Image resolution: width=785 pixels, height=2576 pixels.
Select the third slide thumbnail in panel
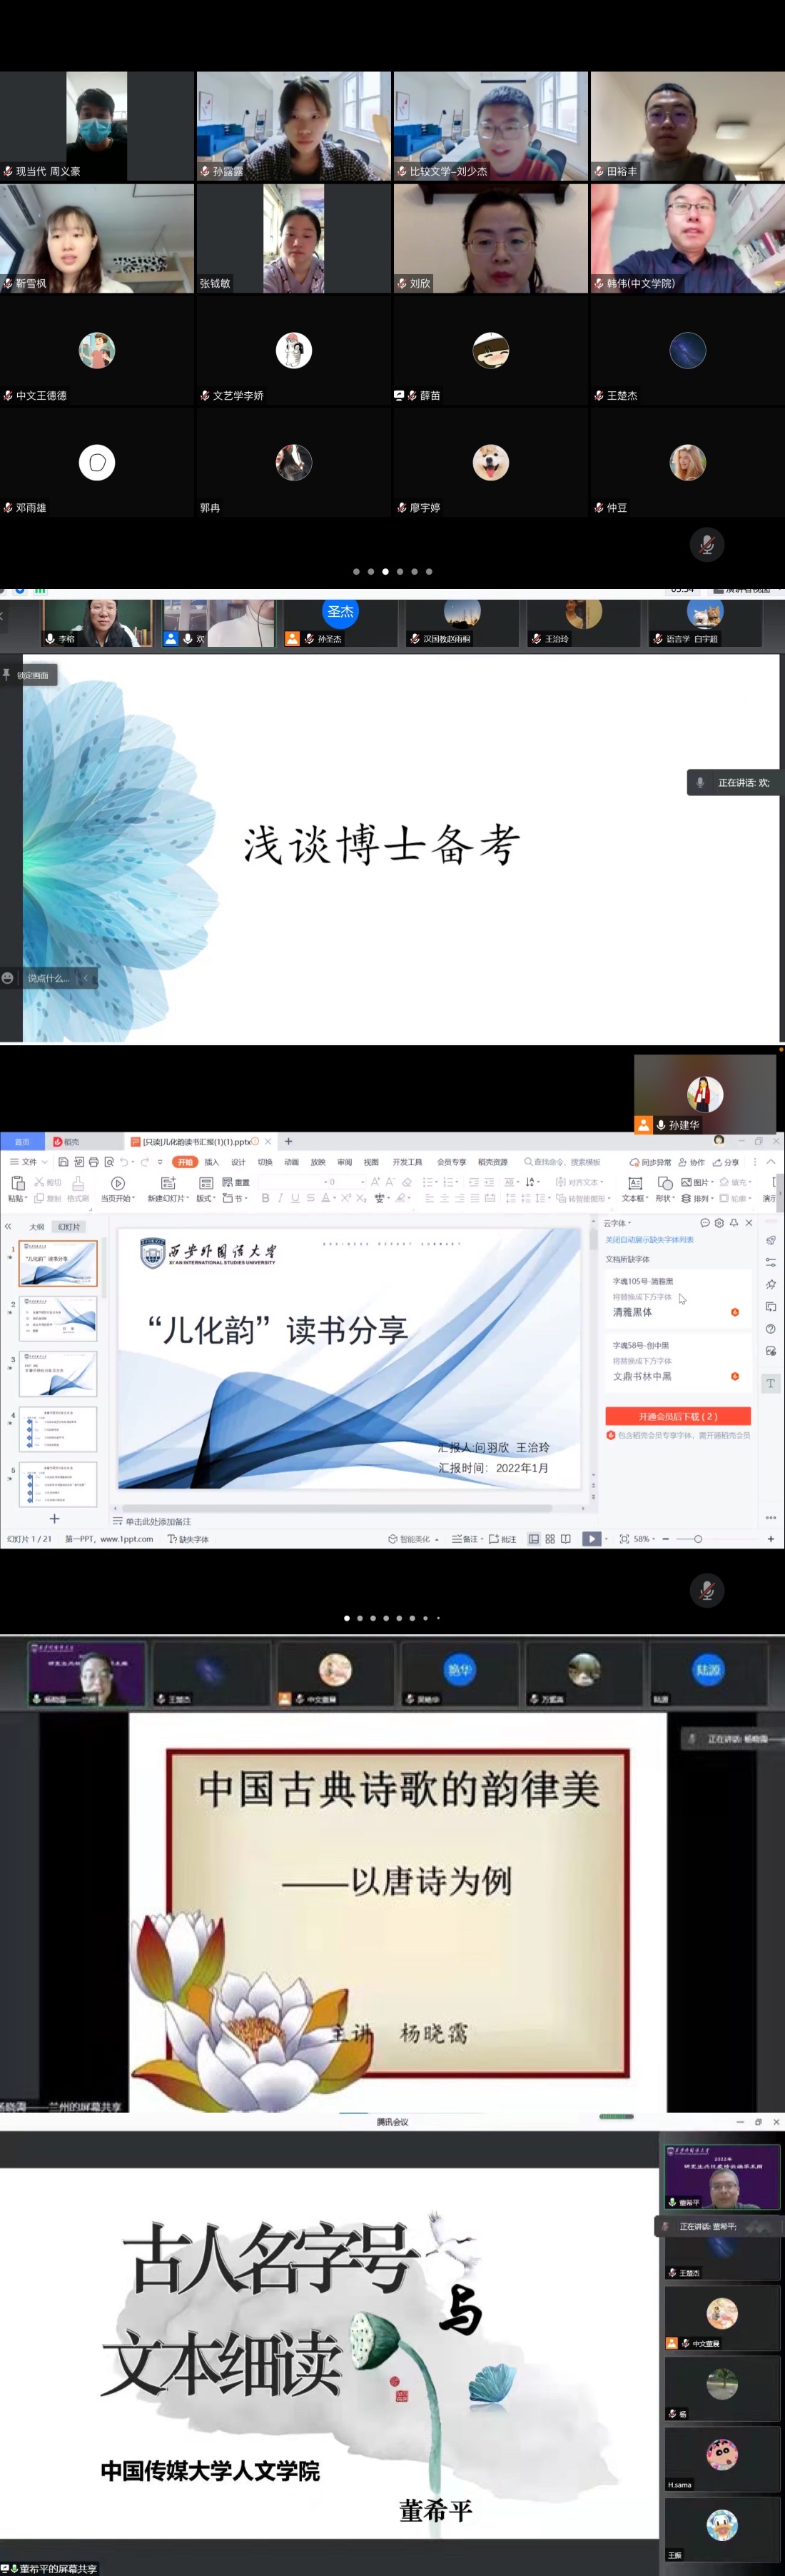pos(58,1373)
